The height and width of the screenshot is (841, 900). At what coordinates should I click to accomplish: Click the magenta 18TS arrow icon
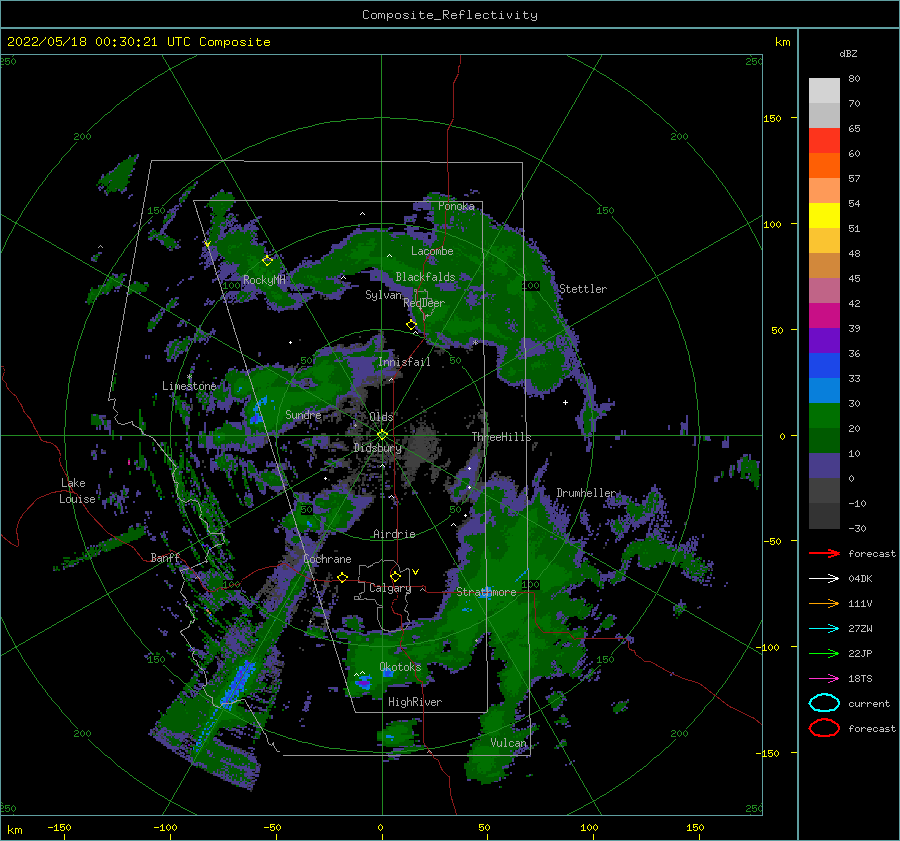click(824, 679)
